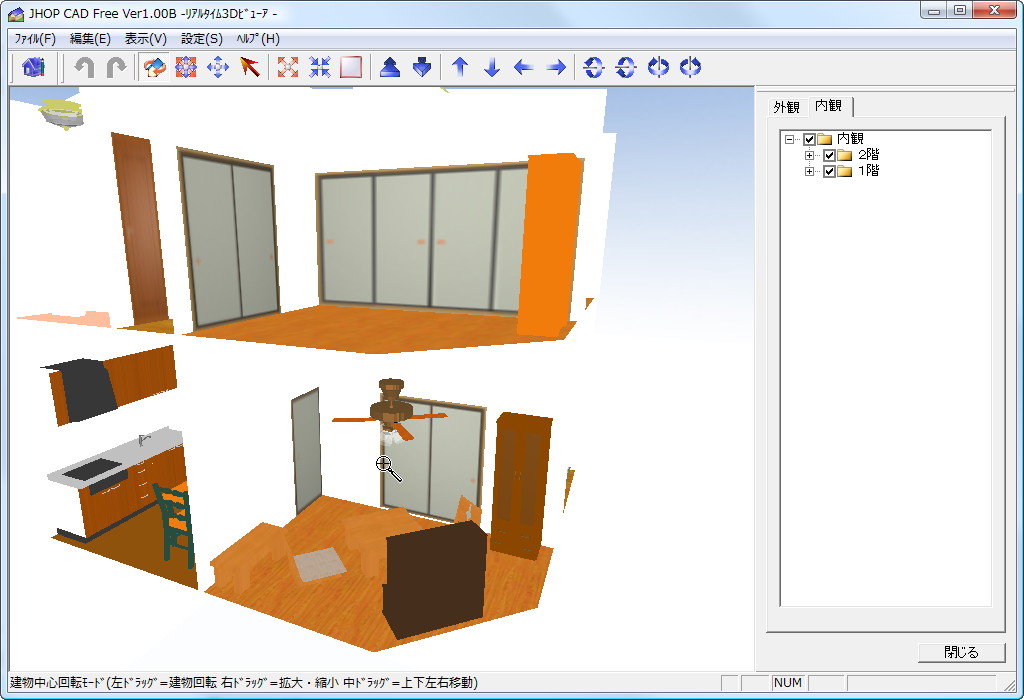Viewport: 1024px width, 700px height.
Task: Select the arrow pointer selection tool
Action: click(249, 67)
